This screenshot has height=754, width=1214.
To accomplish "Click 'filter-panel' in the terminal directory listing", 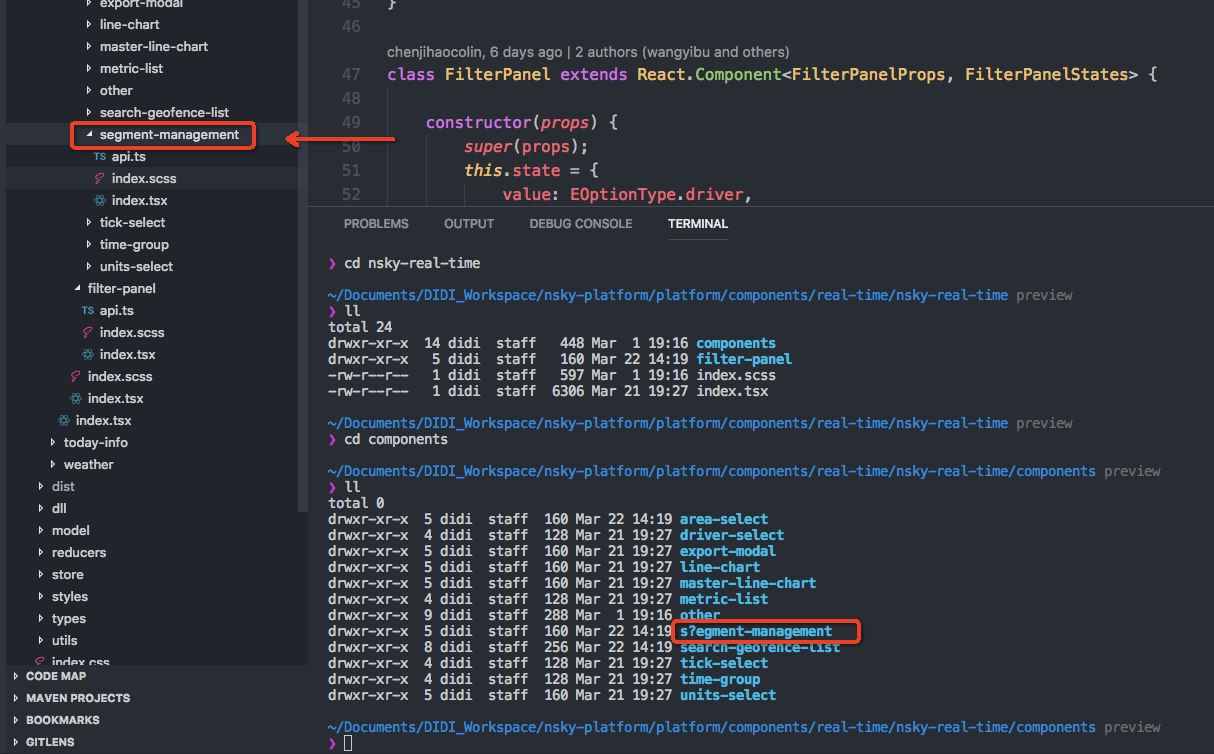I will pos(744,359).
